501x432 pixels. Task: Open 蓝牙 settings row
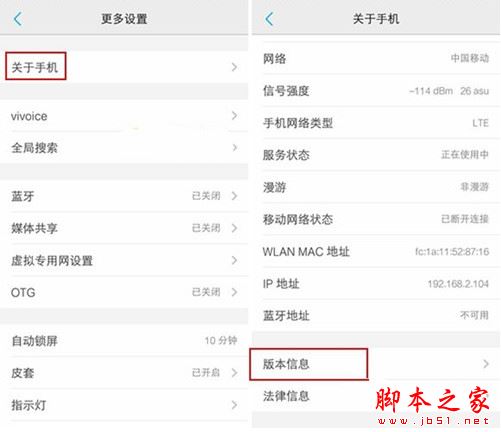pos(124,196)
